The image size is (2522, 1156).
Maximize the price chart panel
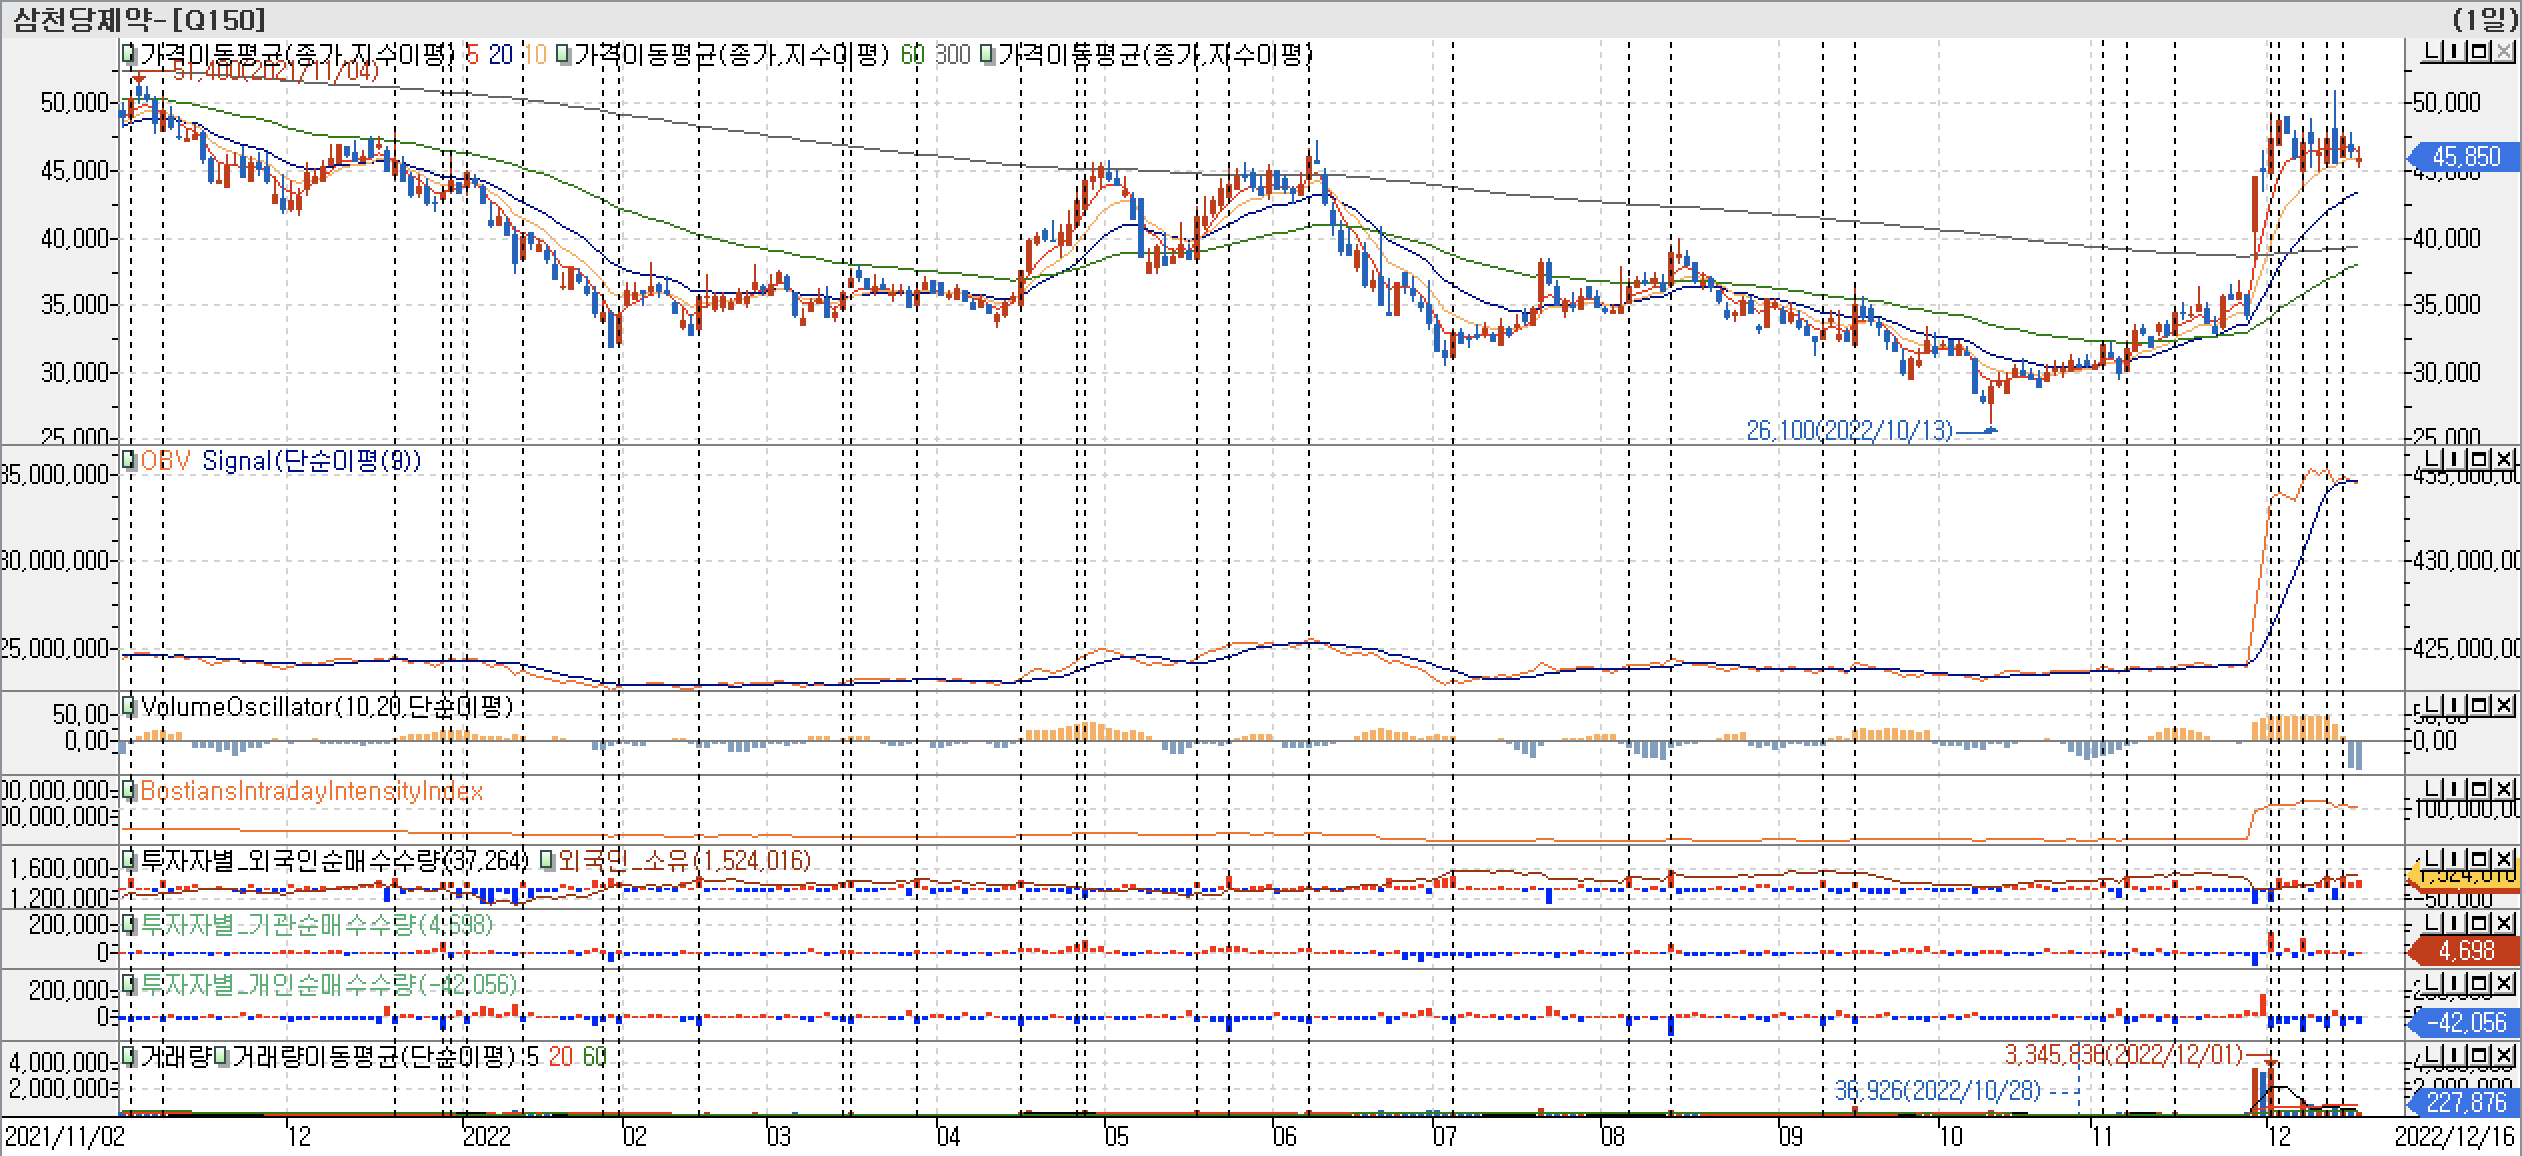click(x=2479, y=52)
